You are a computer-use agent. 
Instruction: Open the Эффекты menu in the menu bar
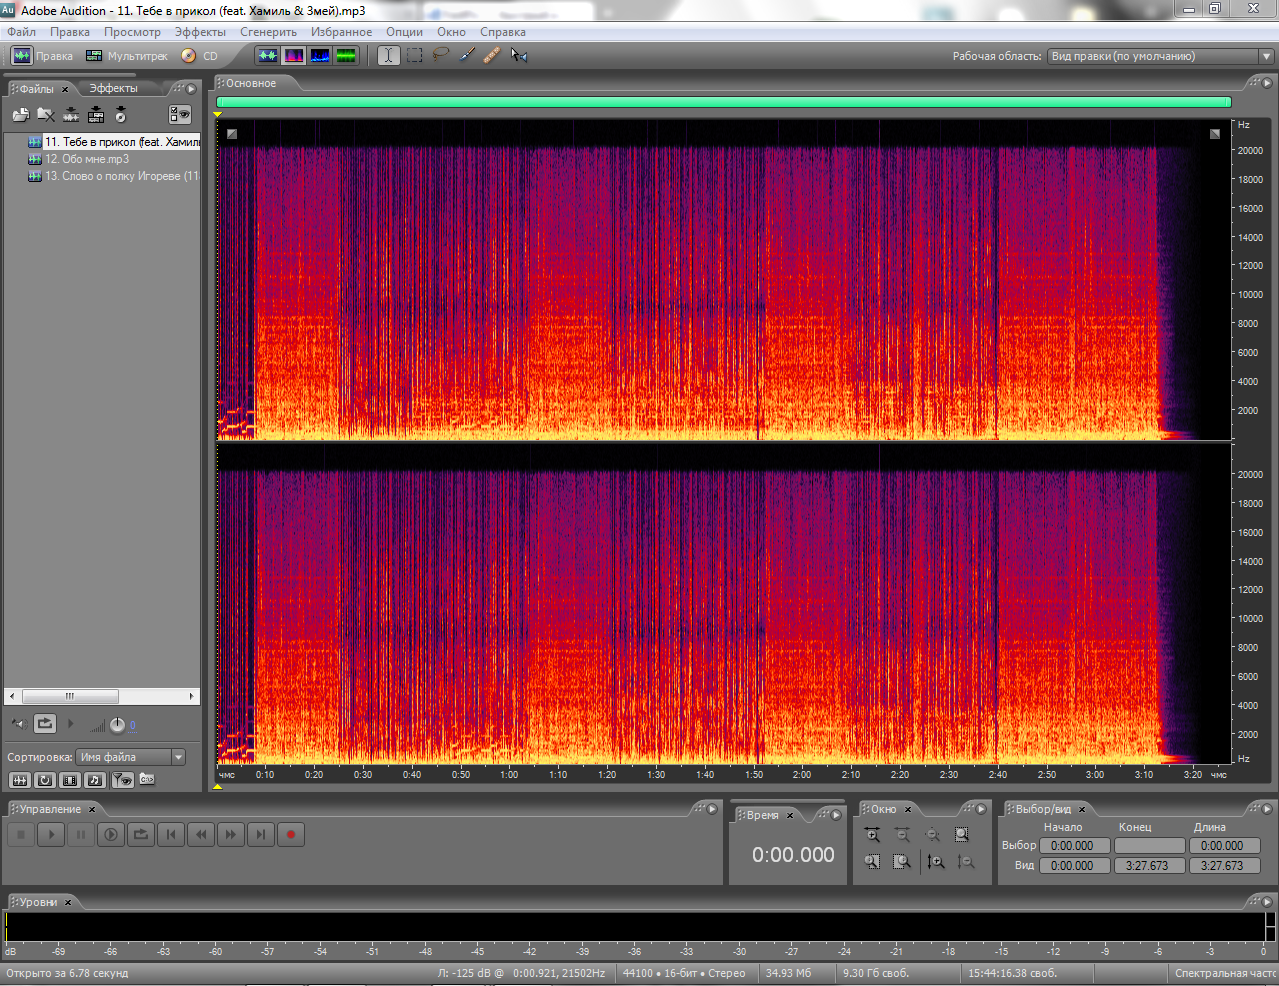point(200,32)
